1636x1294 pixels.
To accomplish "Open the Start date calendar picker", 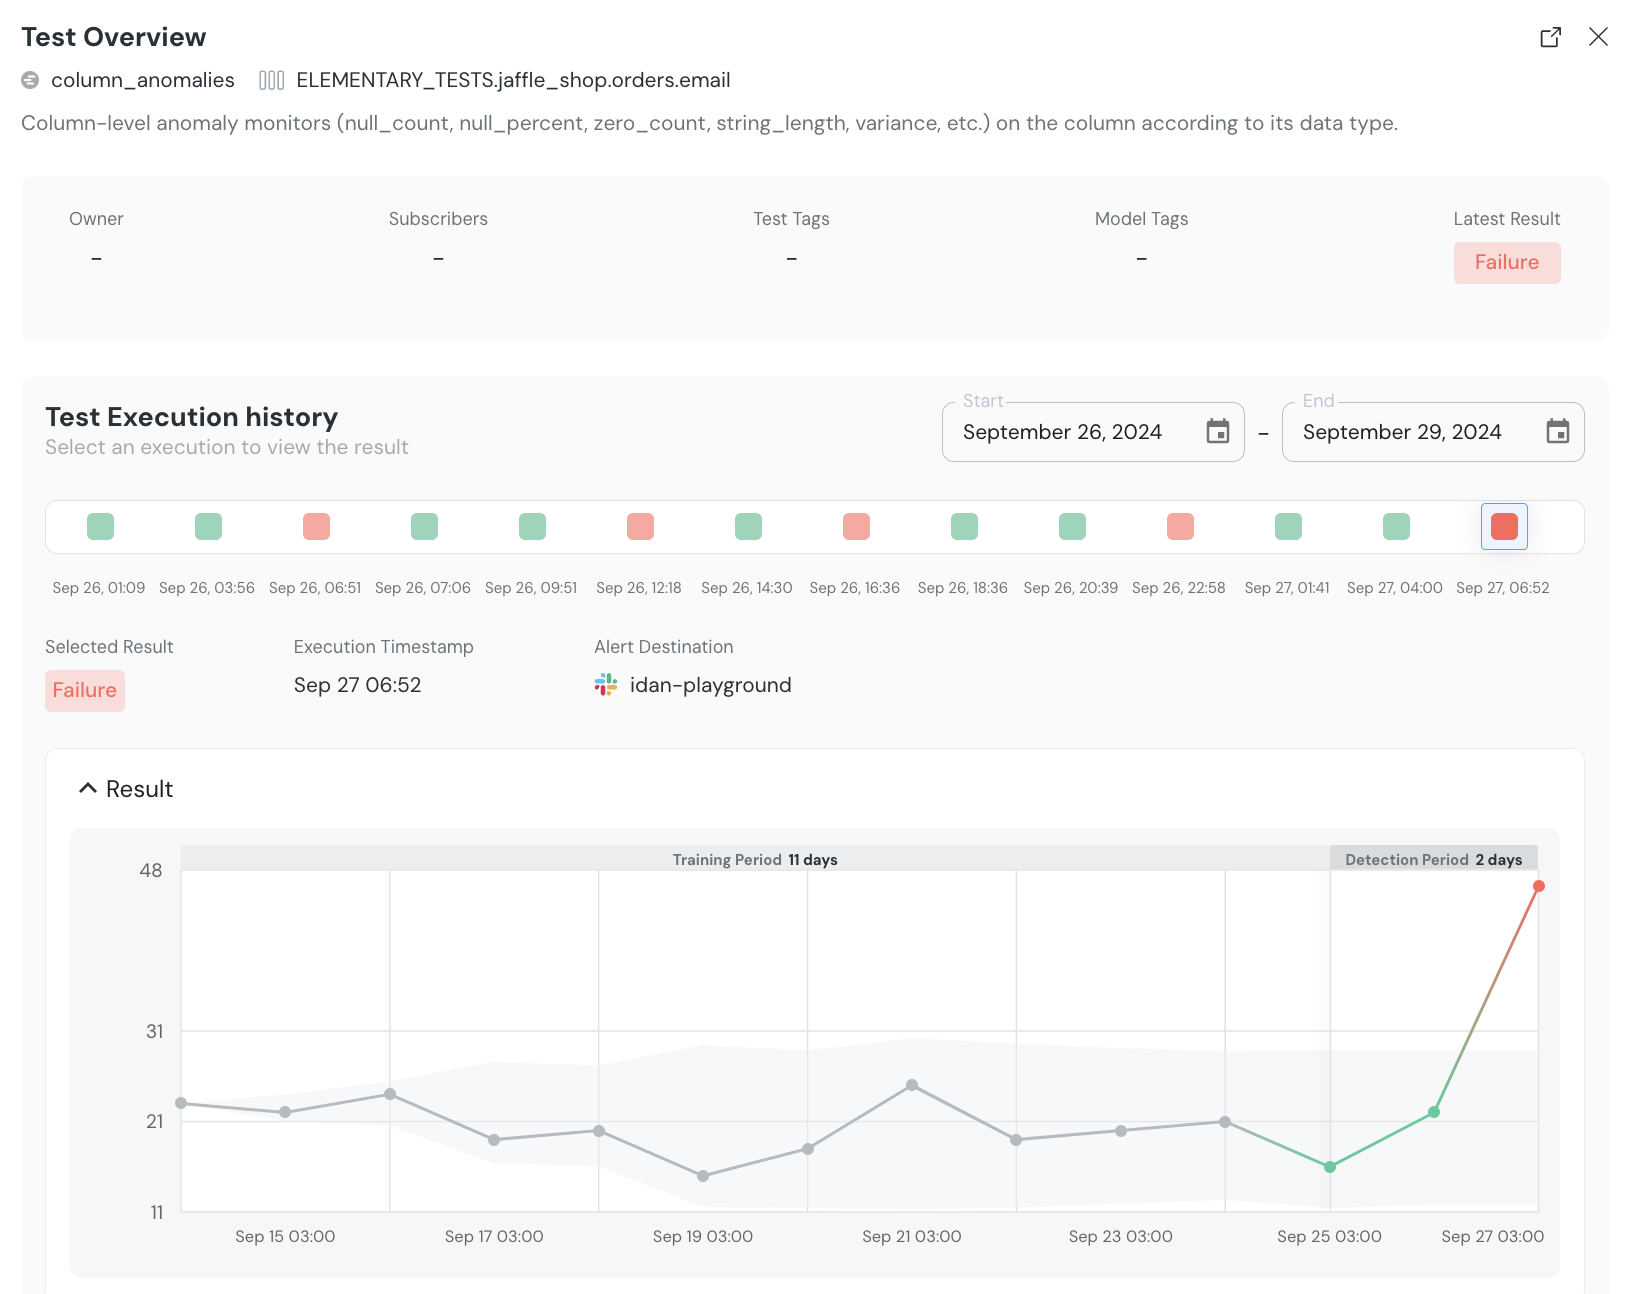I will coord(1217,432).
